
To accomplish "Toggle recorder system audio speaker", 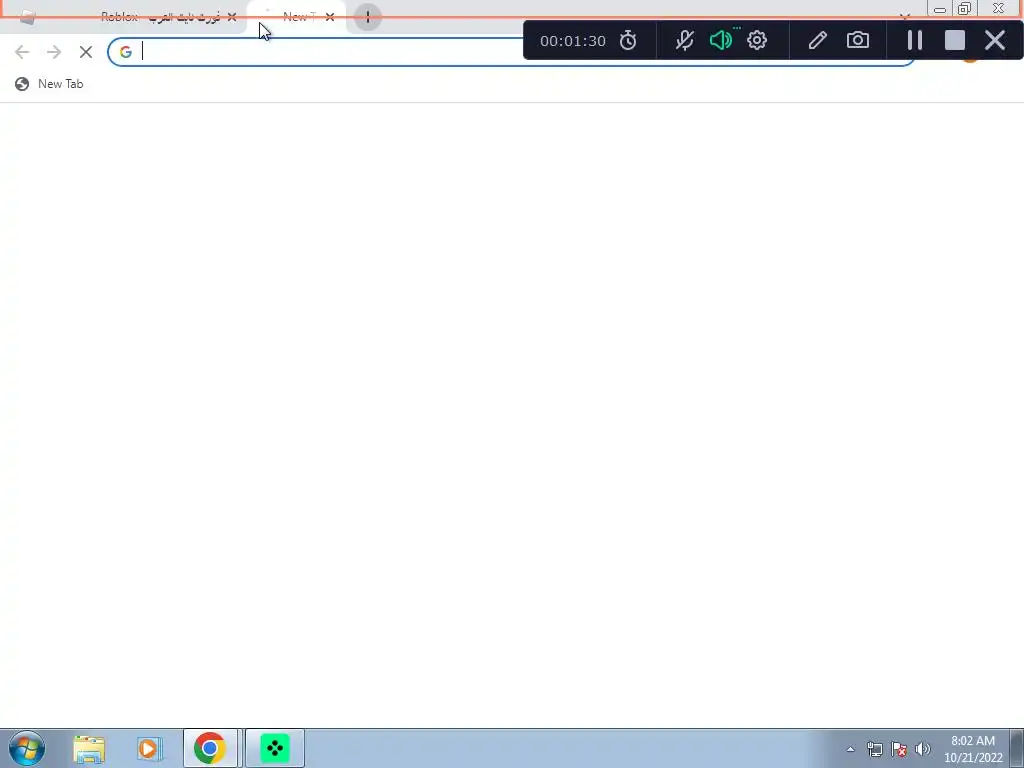I will click(720, 40).
